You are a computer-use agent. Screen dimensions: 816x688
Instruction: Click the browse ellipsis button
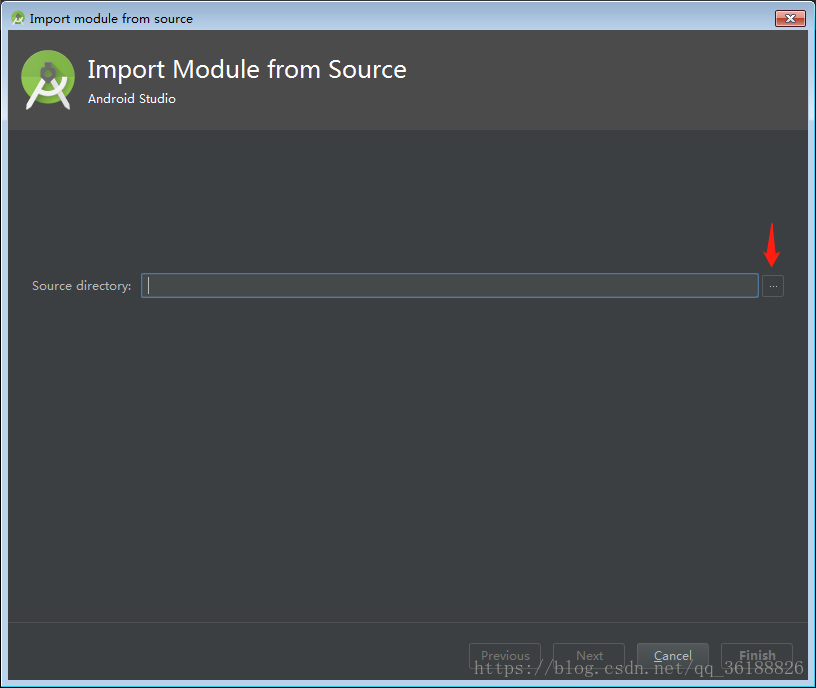point(772,286)
